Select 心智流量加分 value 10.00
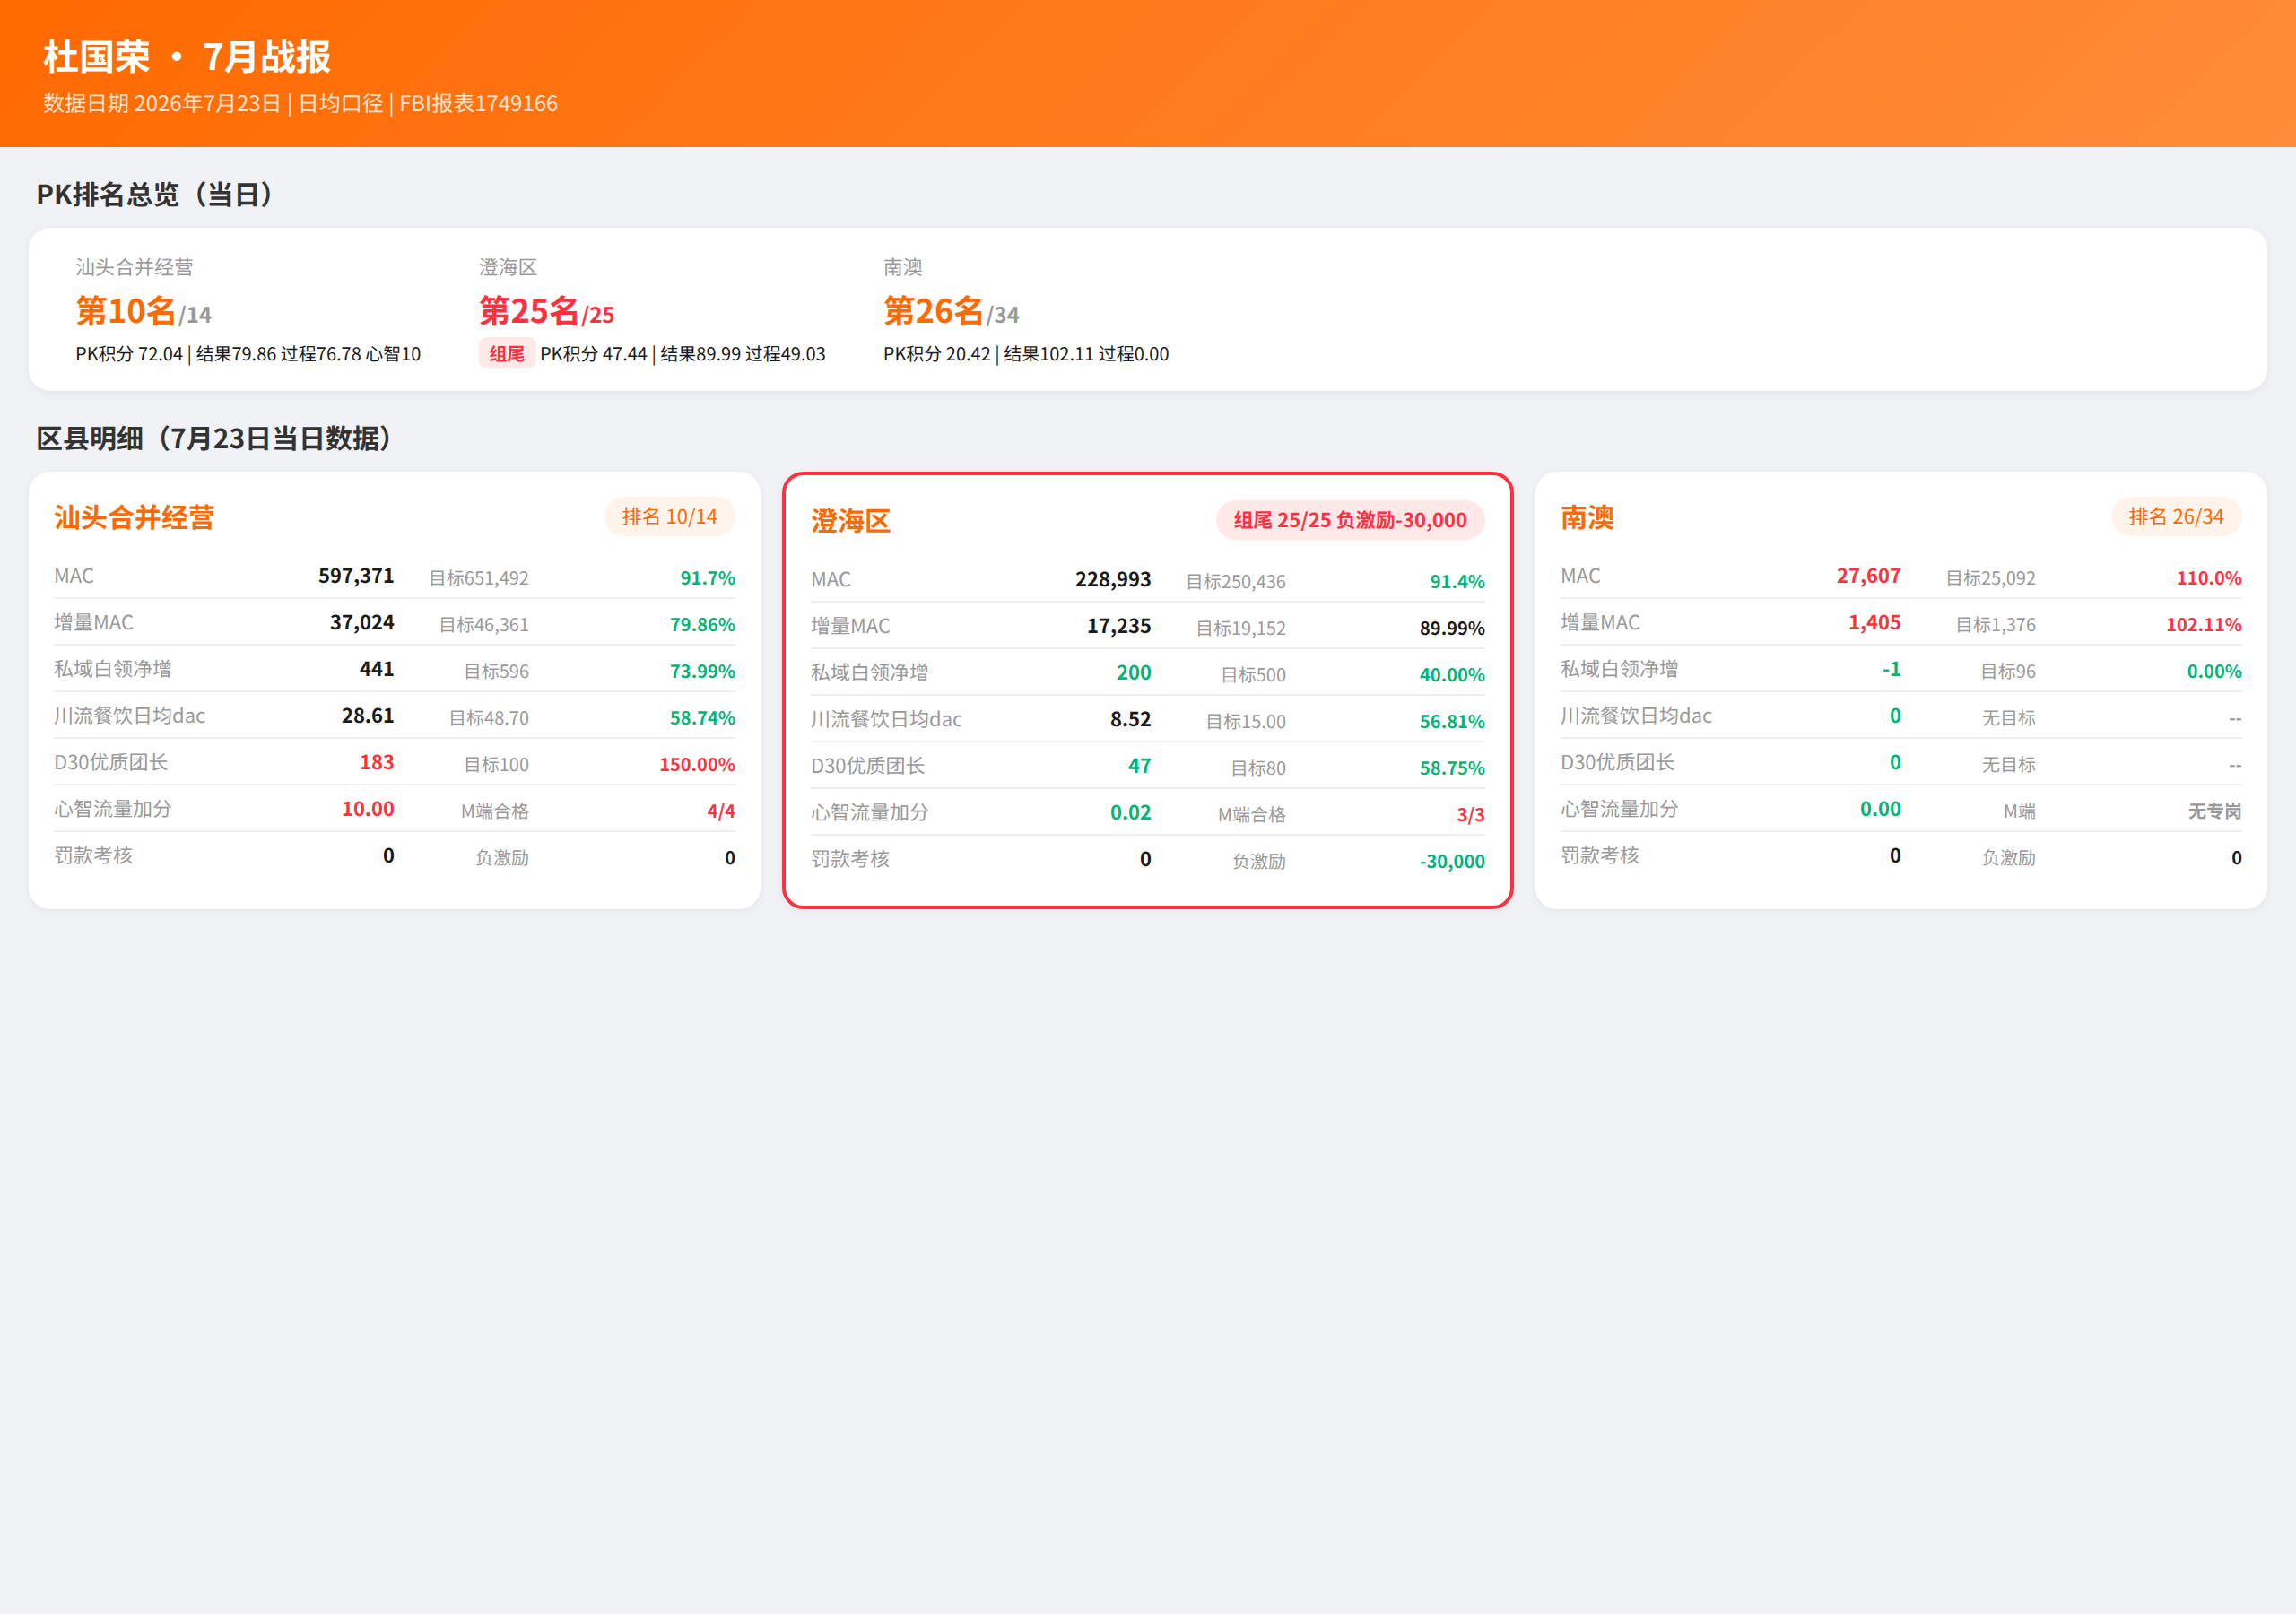Viewport: 2296px width, 1614px height. (x=368, y=809)
